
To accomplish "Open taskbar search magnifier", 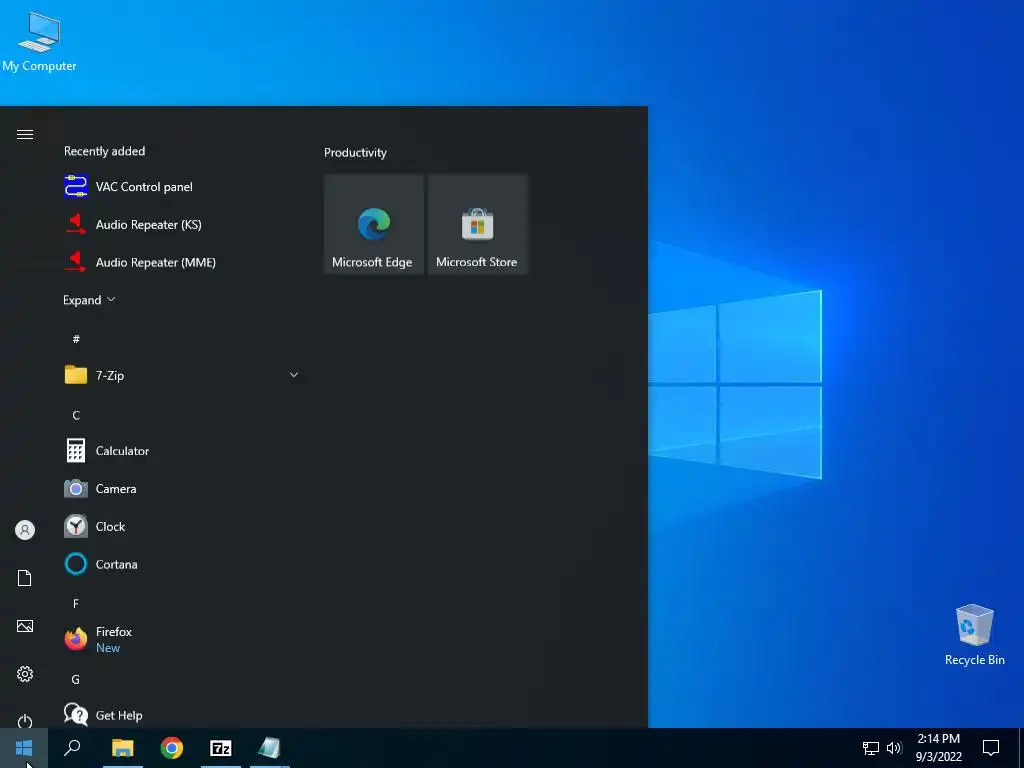I will click(x=72, y=748).
